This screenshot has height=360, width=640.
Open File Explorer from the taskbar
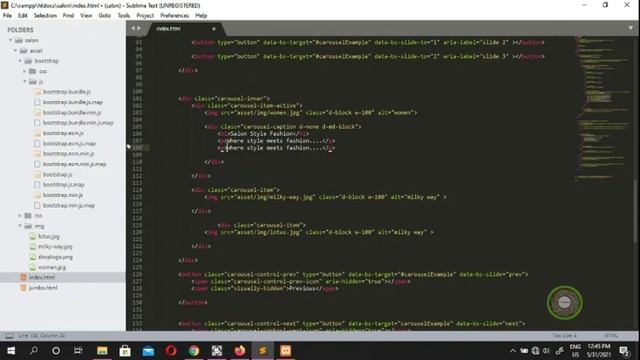[102, 351]
